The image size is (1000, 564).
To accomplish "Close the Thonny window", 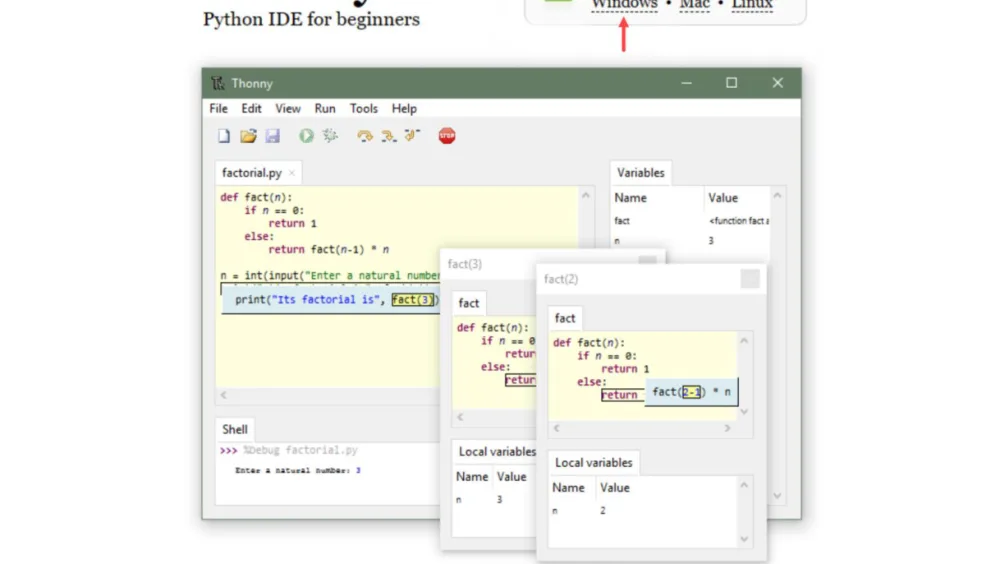I will tap(777, 83).
